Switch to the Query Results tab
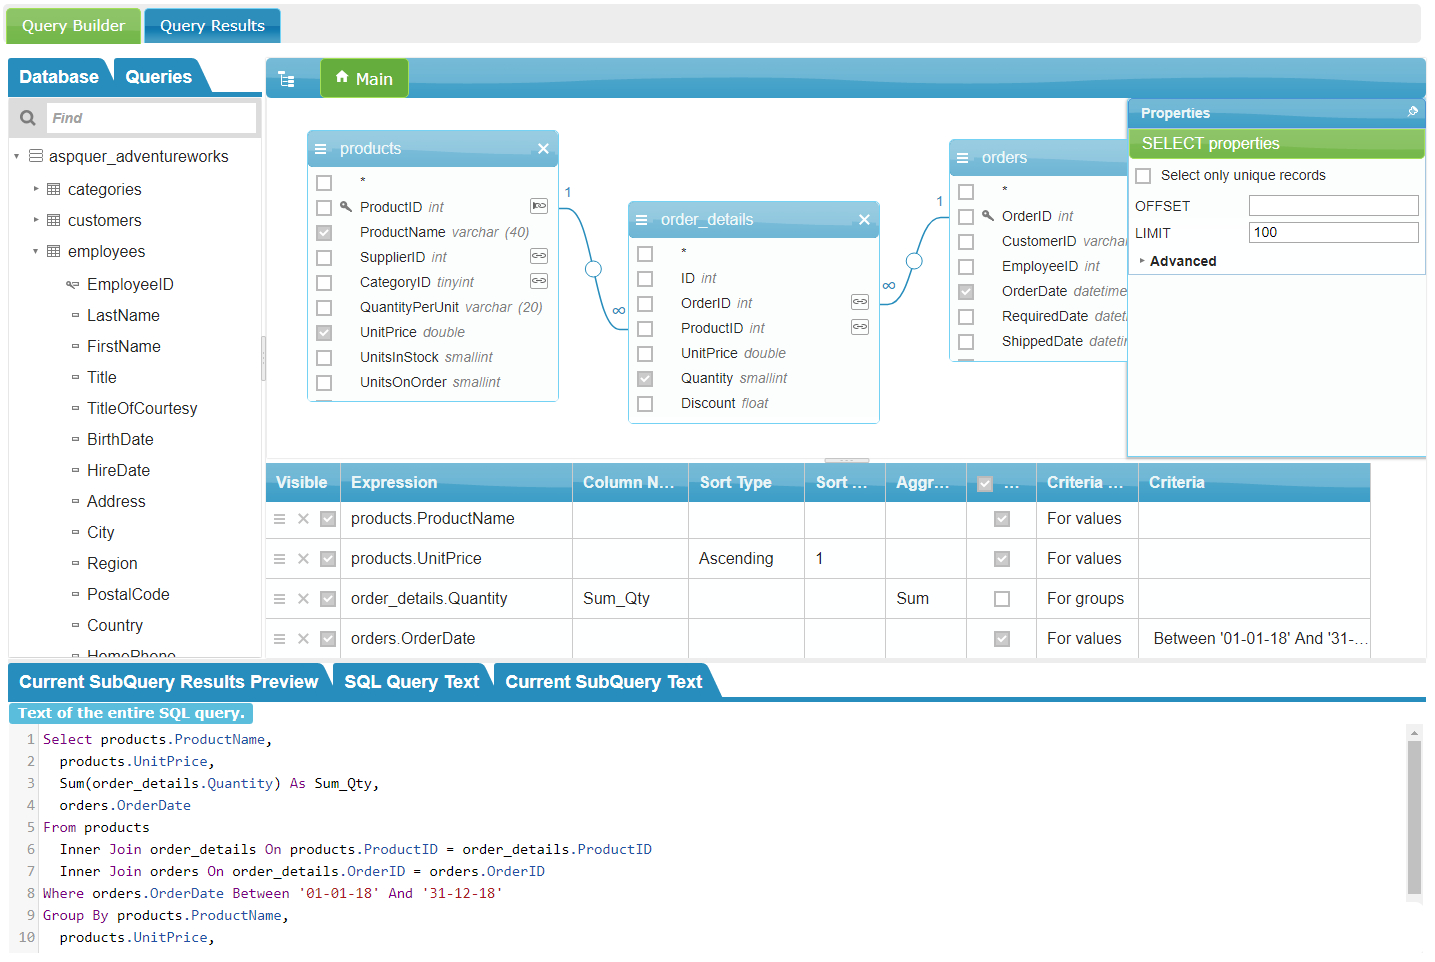The height and width of the screenshot is (962, 1435). click(x=211, y=27)
